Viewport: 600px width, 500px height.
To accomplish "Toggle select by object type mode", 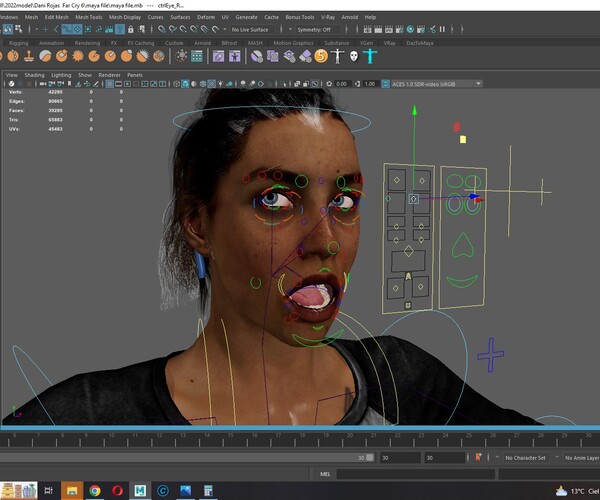I will pos(8,29).
